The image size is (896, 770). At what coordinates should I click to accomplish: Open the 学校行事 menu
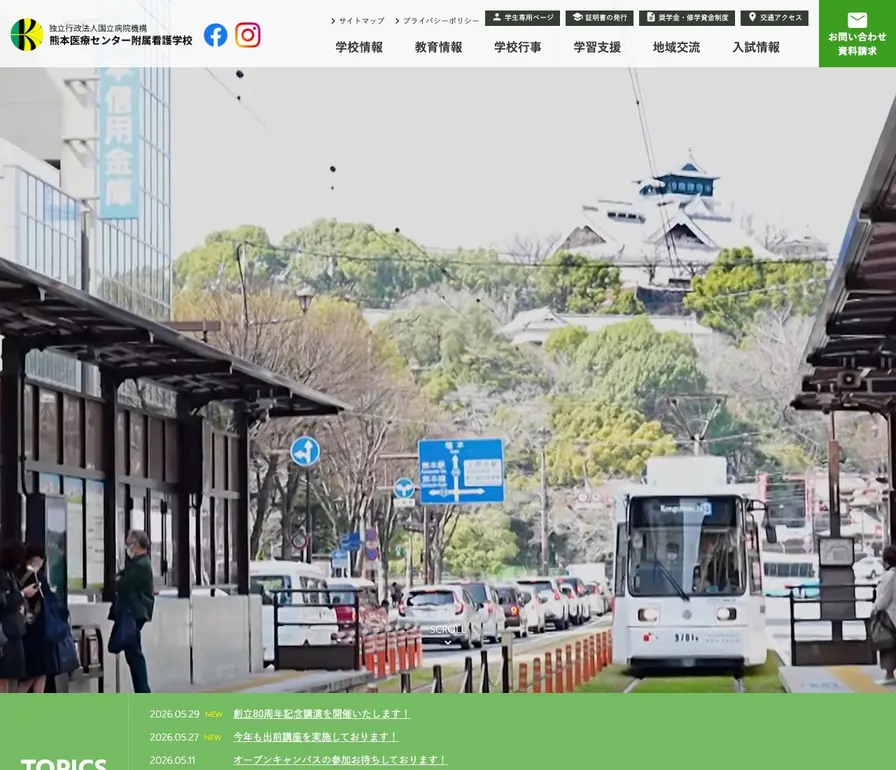518,47
